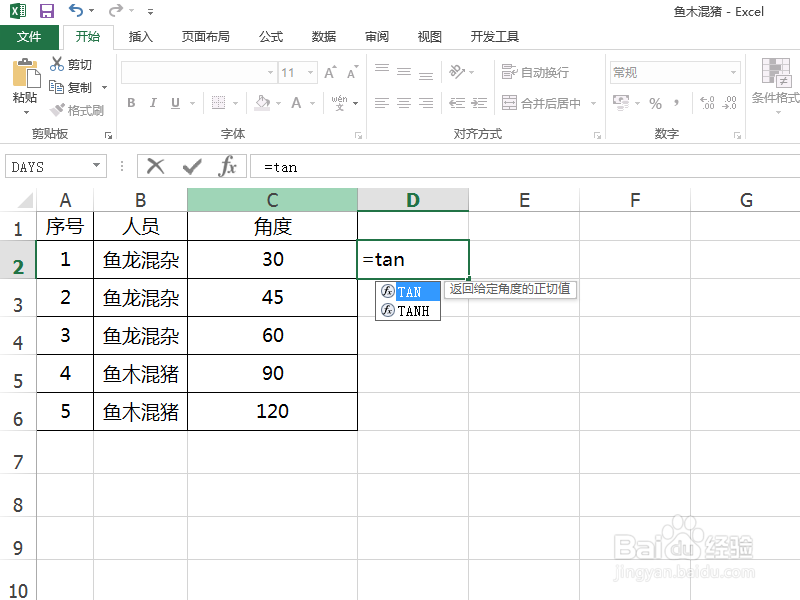
Task: Click the comma style icon
Action: (677, 103)
